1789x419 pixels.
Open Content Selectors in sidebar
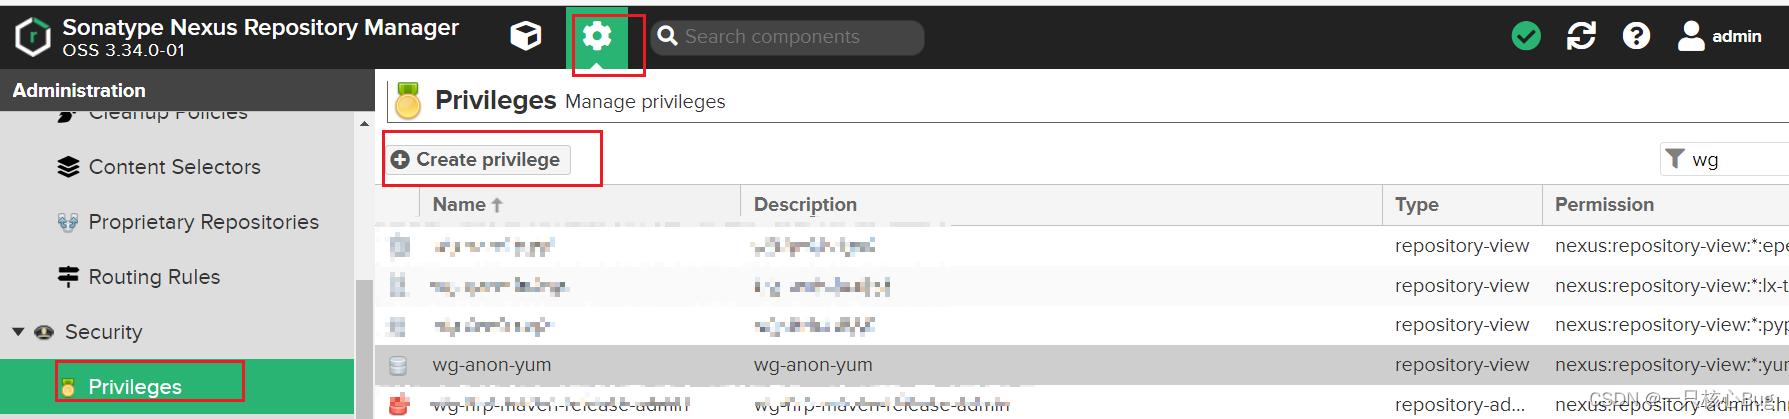pos(174,167)
